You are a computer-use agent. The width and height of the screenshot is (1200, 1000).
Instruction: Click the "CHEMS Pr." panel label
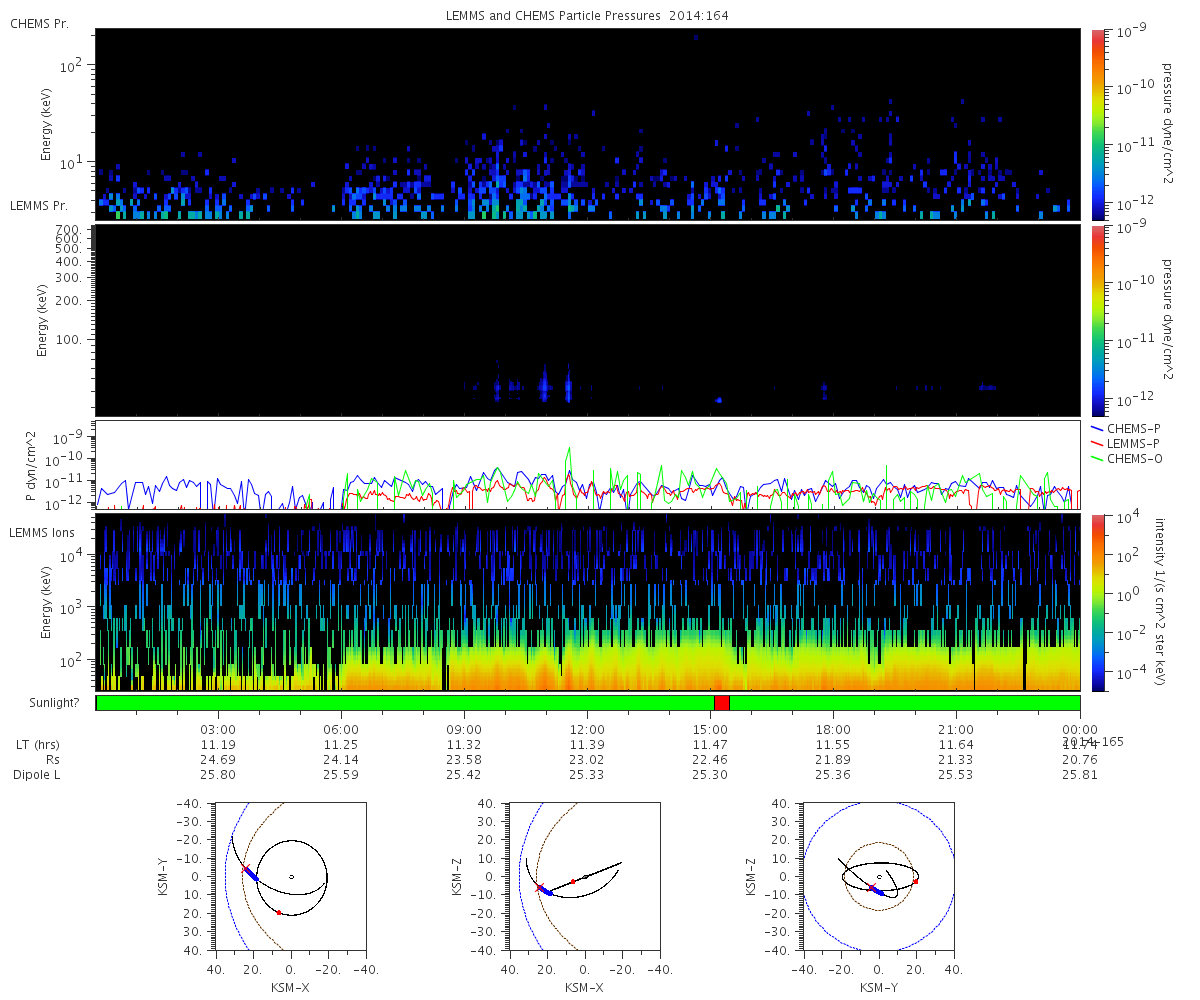coord(39,23)
